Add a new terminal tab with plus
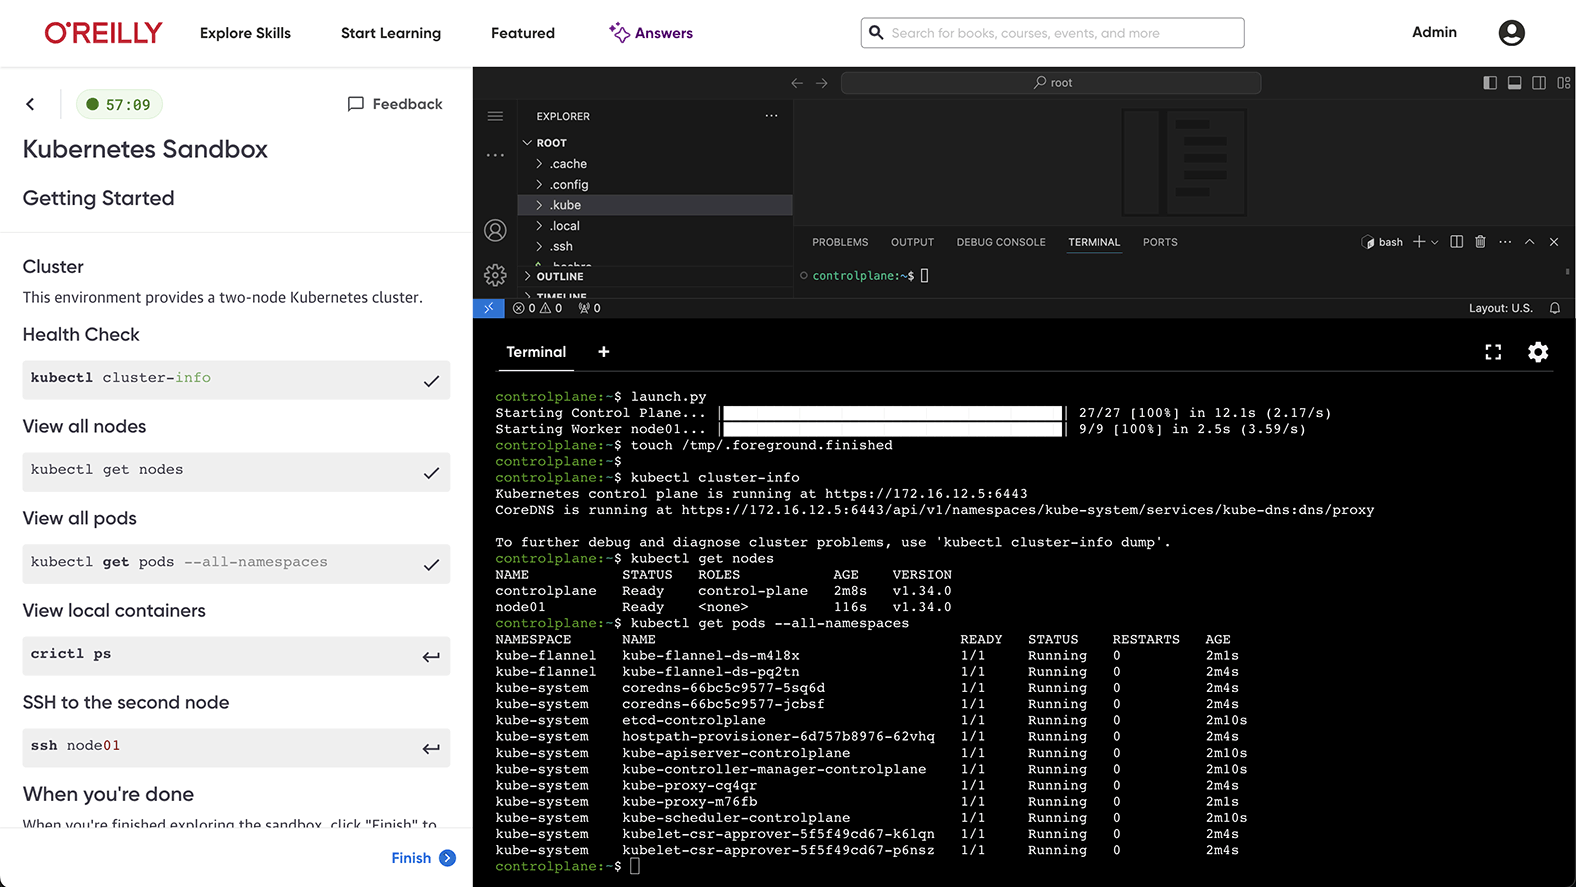The height and width of the screenshot is (887, 1576). click(x=603, y=352)
